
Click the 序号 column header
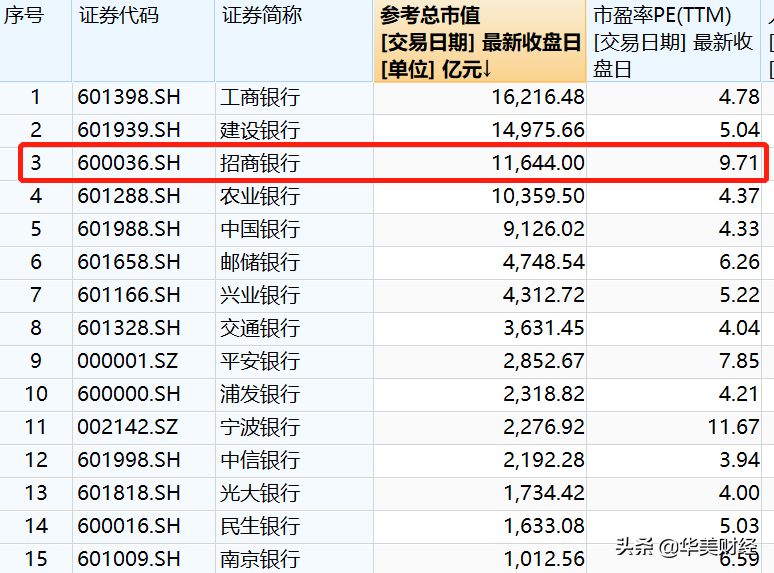click(36, 41)
